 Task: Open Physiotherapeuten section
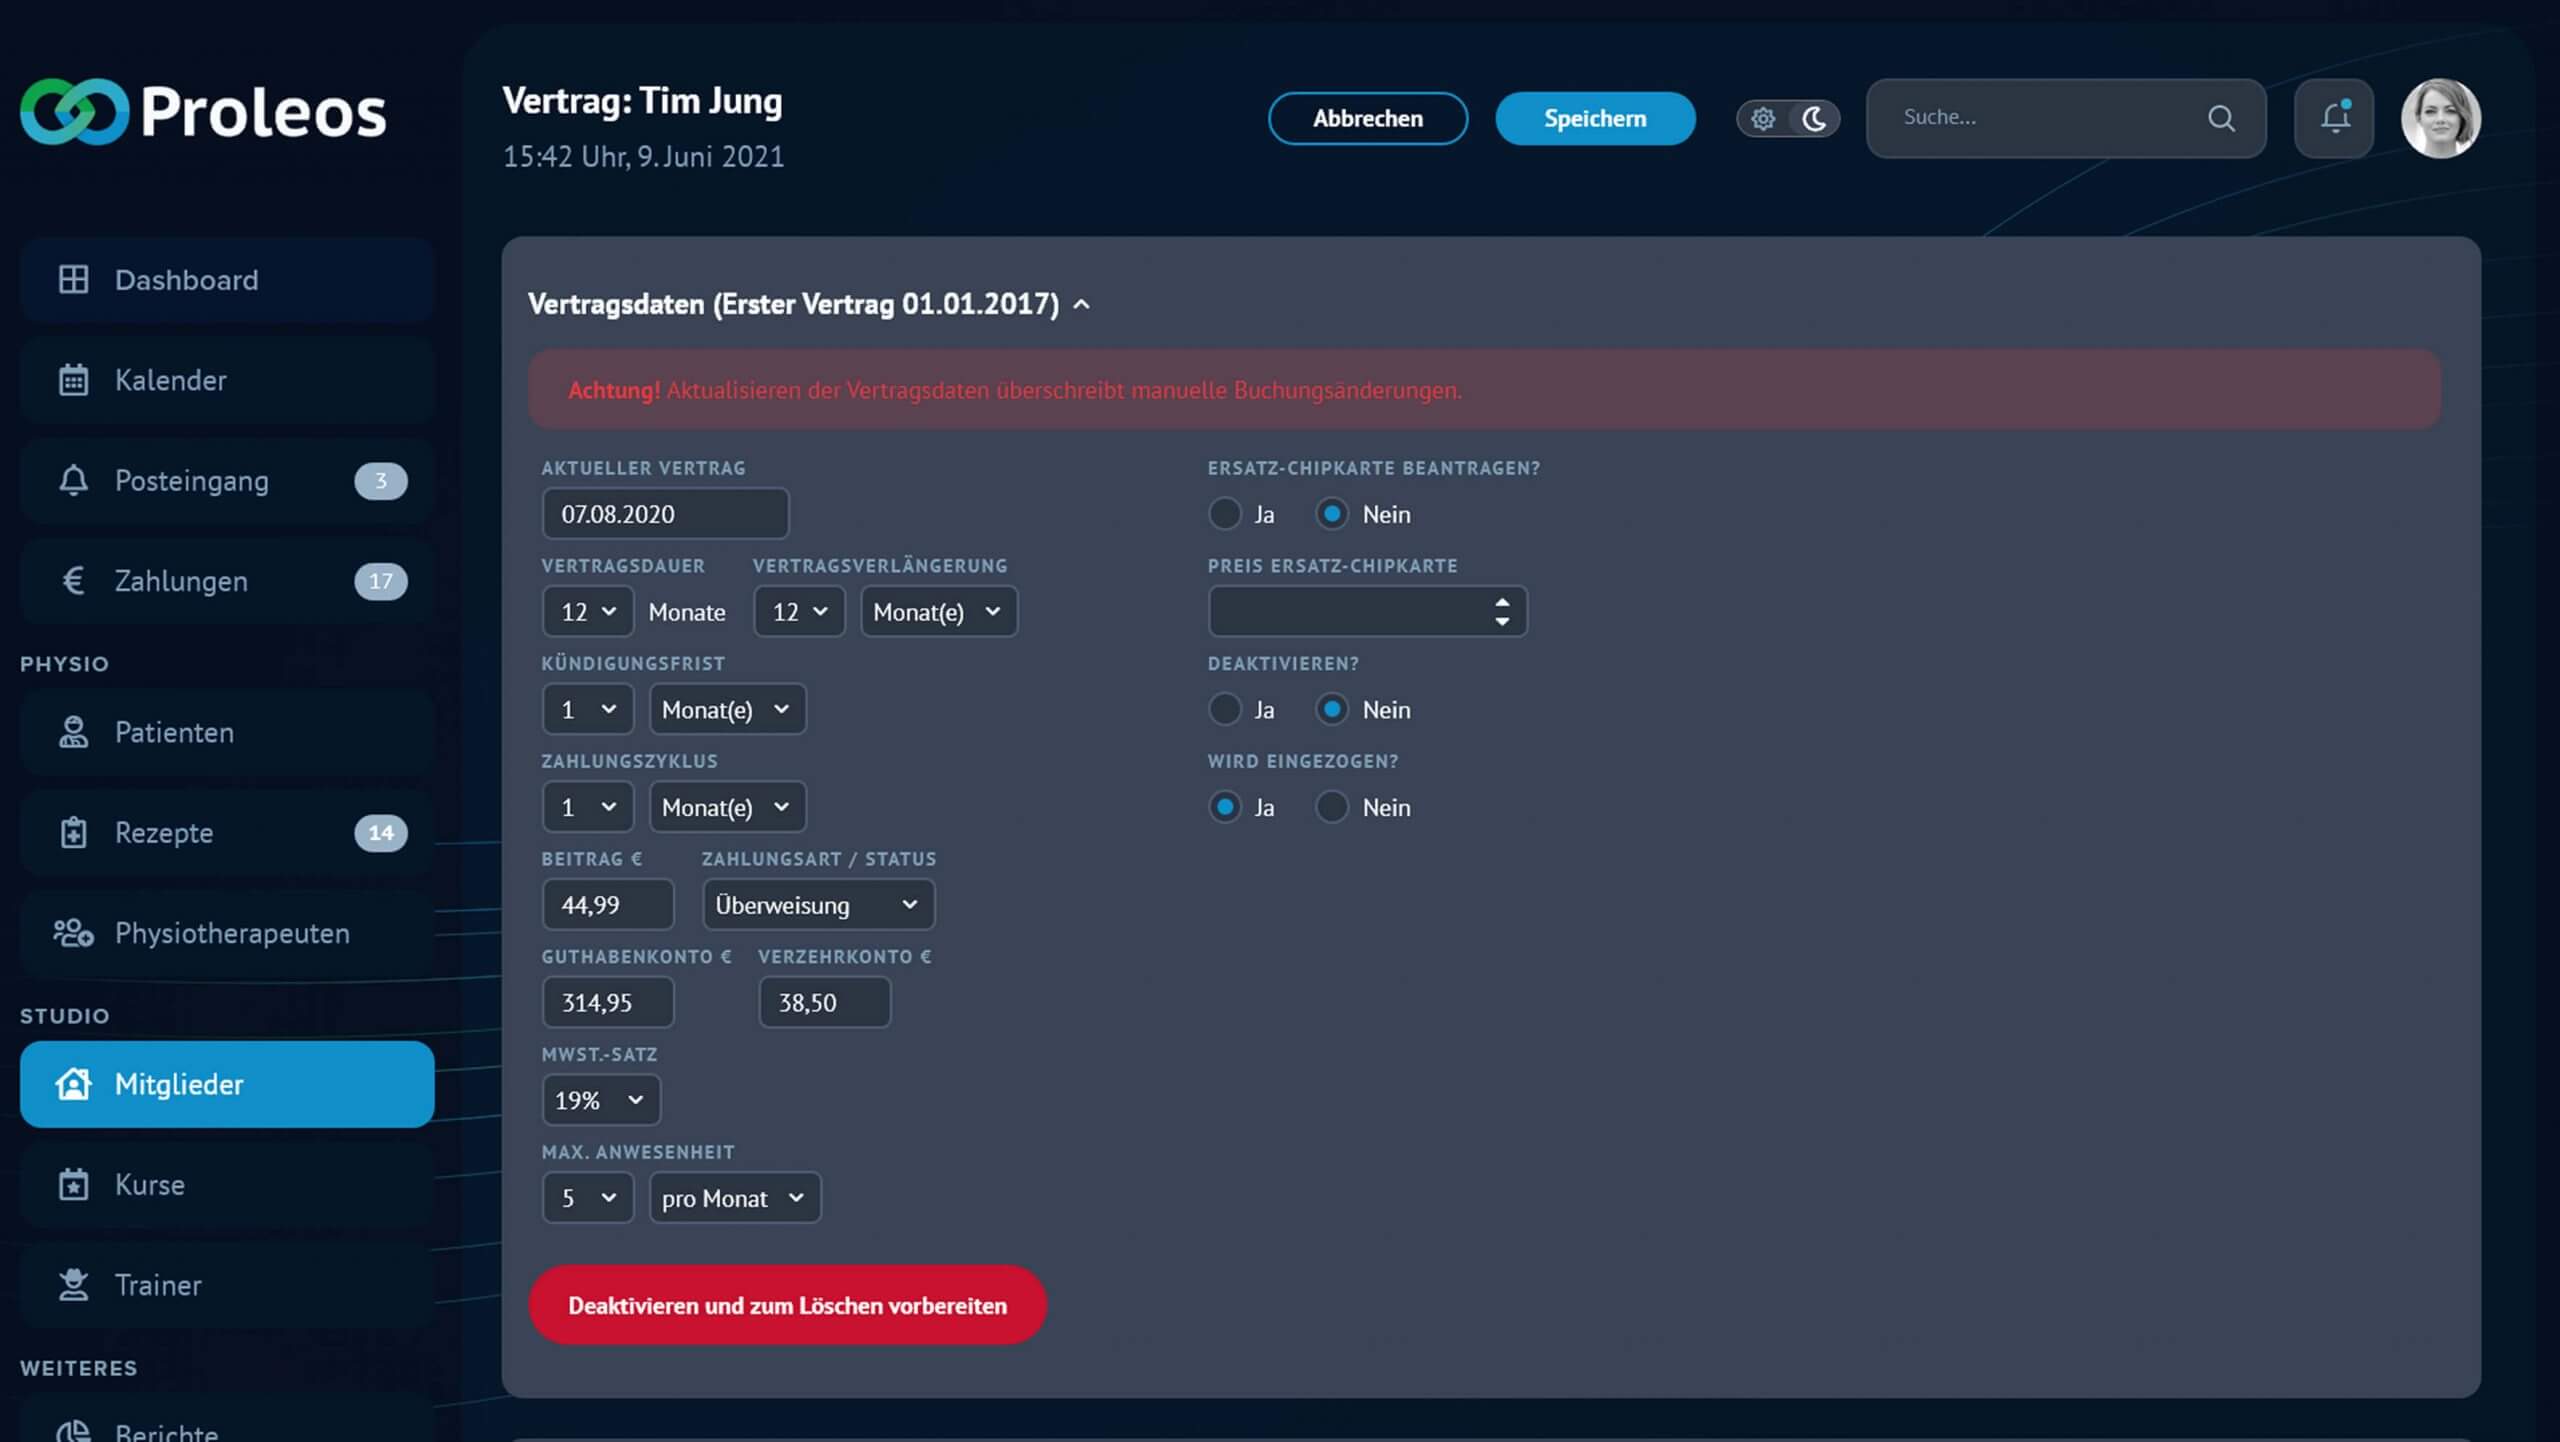click(227, 933)
